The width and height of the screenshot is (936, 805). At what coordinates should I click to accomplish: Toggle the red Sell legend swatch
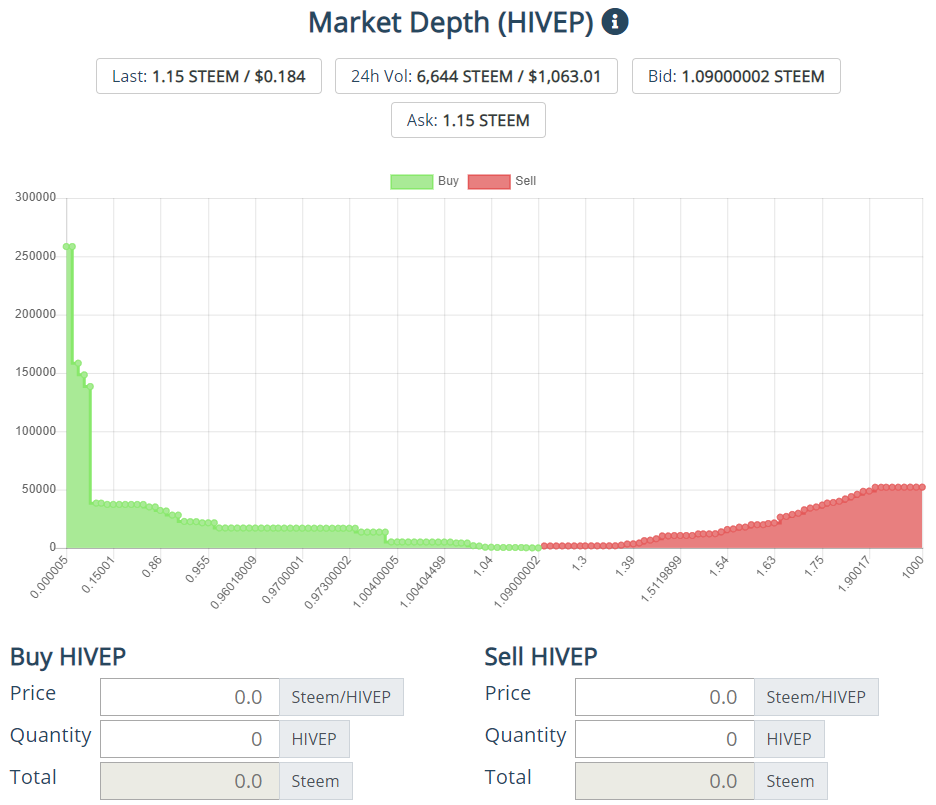click(x=489, y=181)
